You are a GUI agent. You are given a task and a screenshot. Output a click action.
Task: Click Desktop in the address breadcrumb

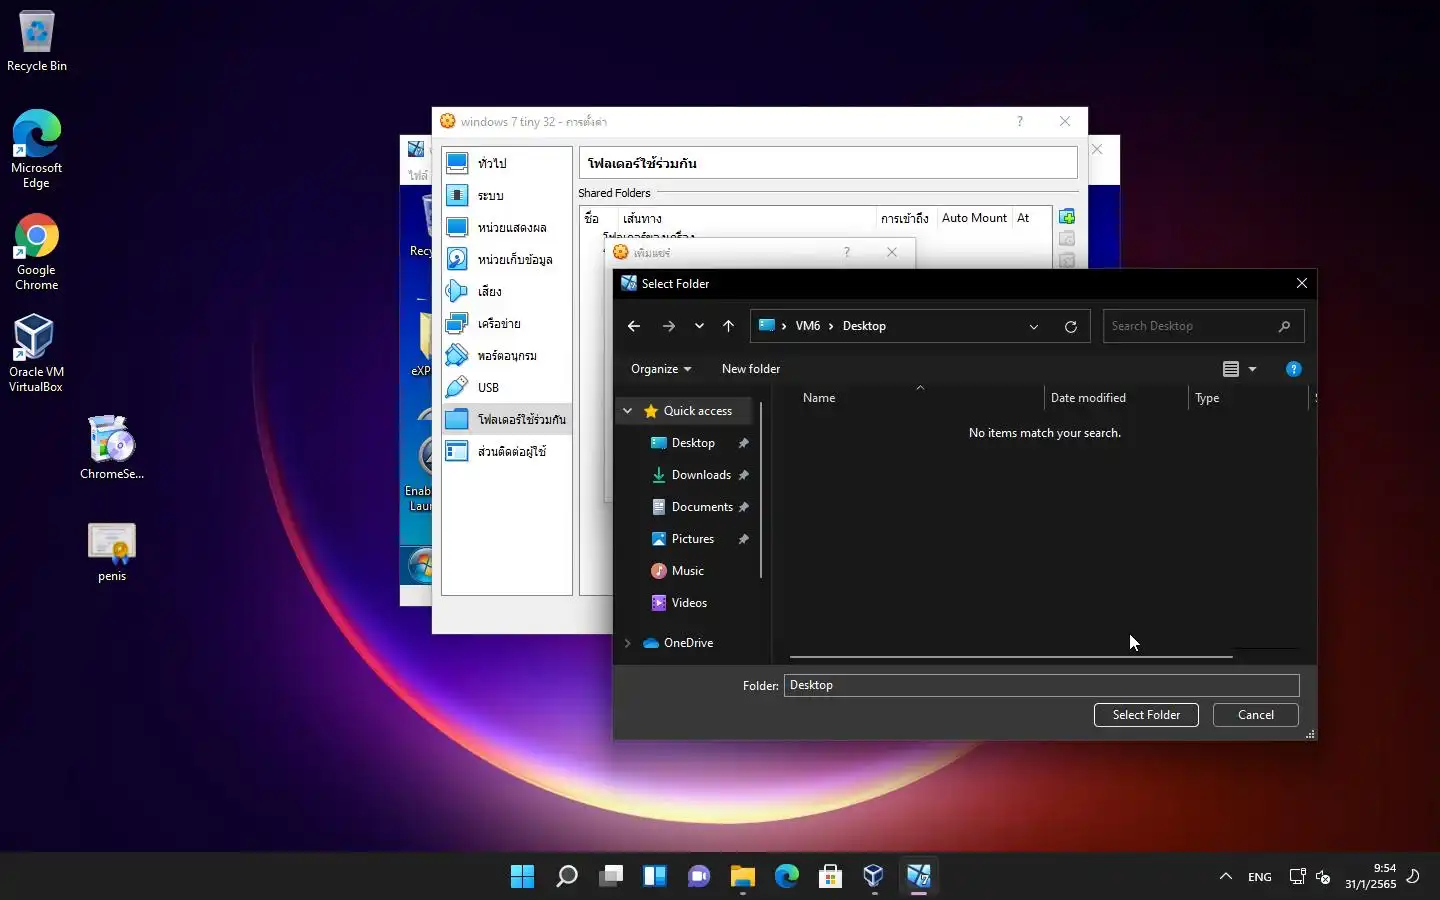click(864, 326)
